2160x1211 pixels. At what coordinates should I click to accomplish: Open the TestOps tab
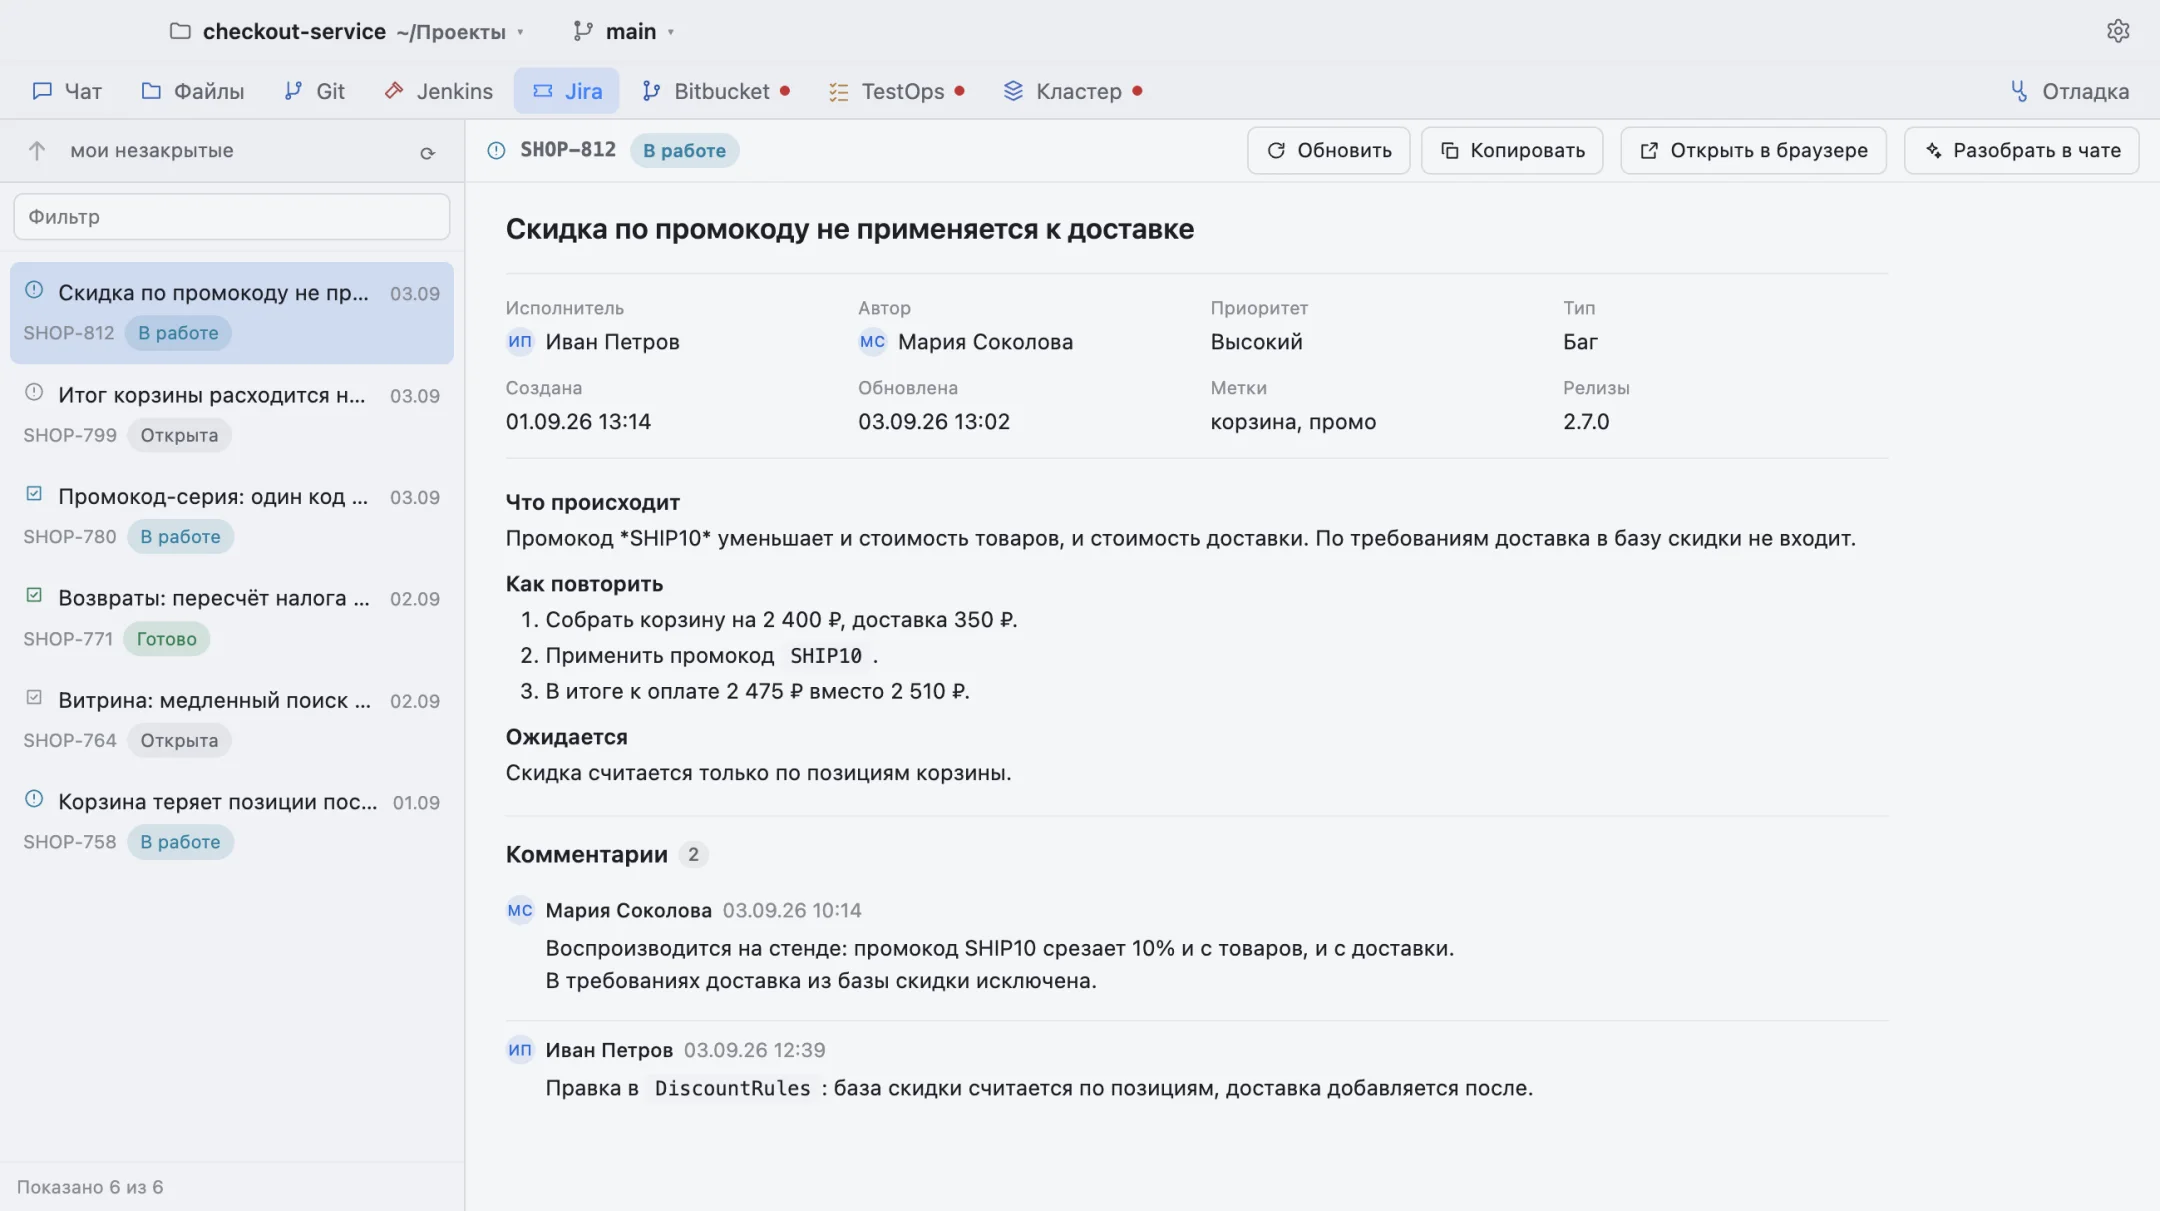tap(896, 91)
